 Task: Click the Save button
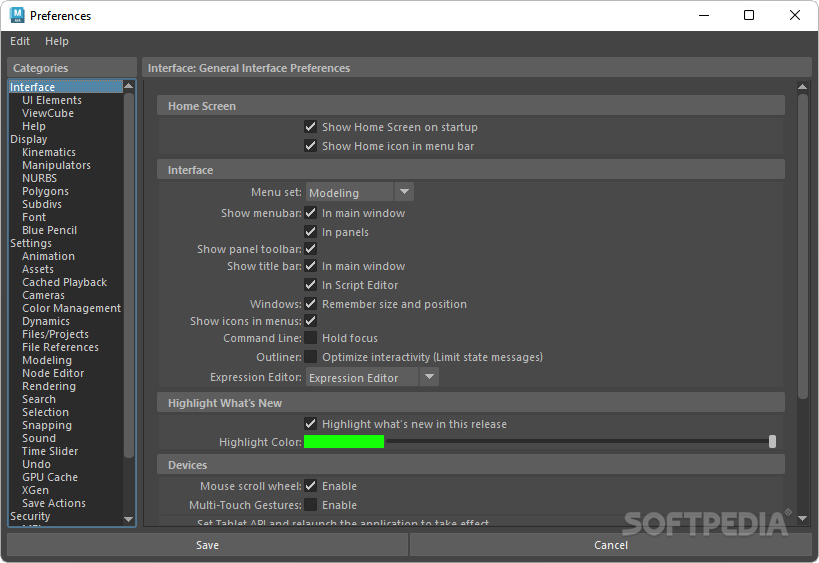207,545
